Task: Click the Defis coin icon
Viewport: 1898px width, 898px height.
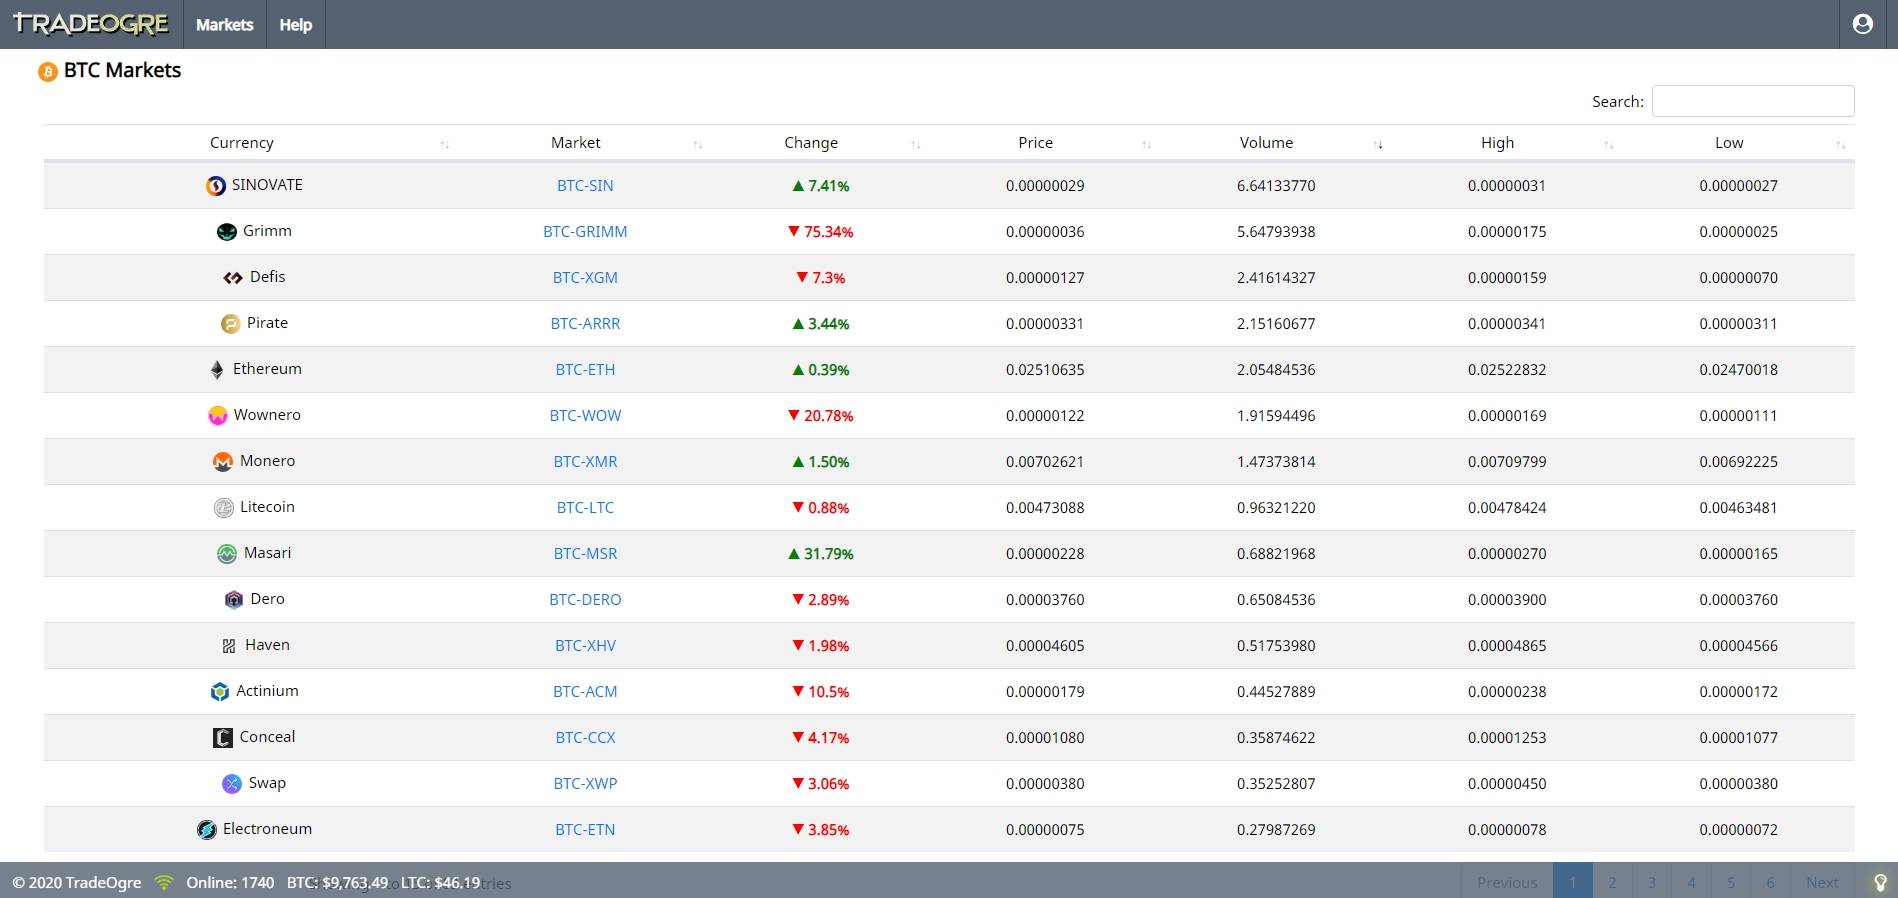Action: coord(233,278)
